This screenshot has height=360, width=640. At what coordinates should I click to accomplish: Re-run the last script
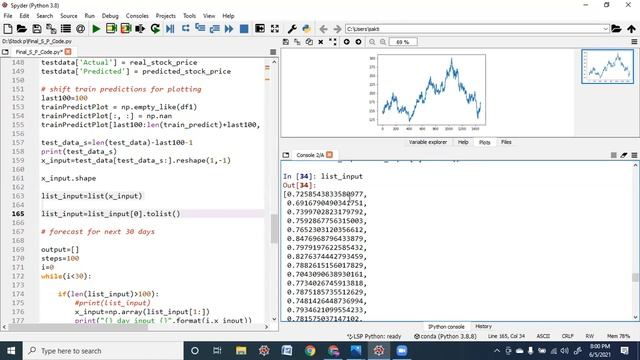155,29
